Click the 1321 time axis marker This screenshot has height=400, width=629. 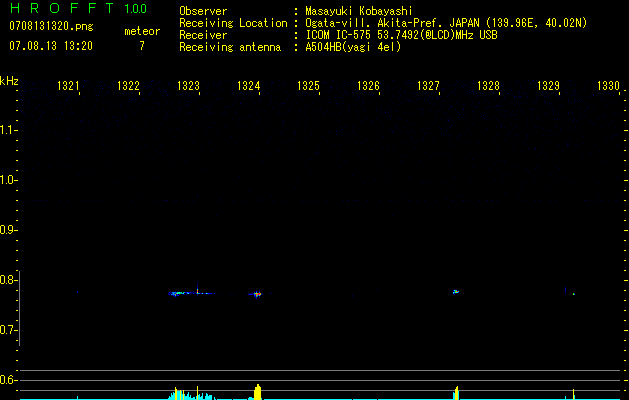click(68, 86)
